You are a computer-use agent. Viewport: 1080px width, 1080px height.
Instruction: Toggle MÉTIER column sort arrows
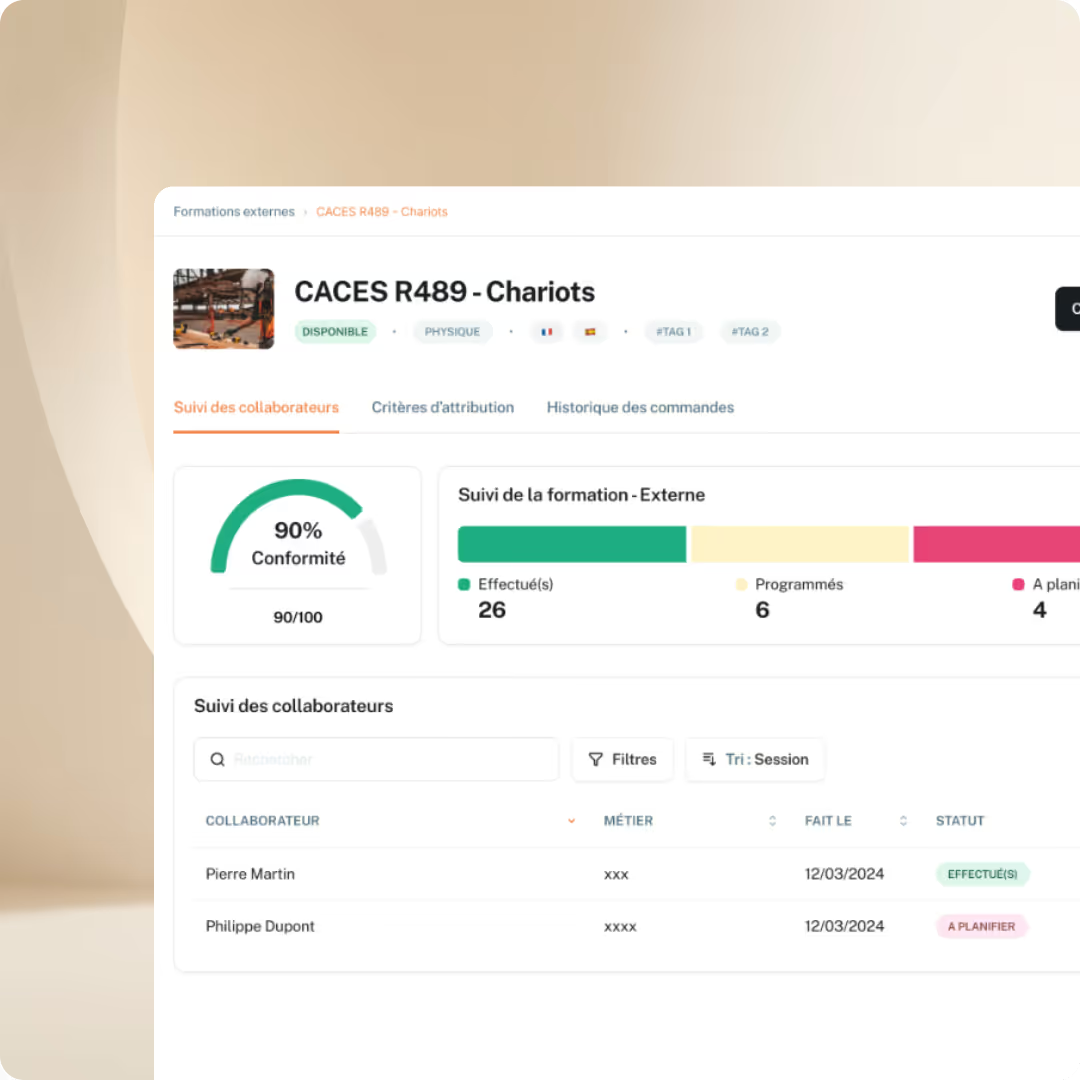point(772,821)
